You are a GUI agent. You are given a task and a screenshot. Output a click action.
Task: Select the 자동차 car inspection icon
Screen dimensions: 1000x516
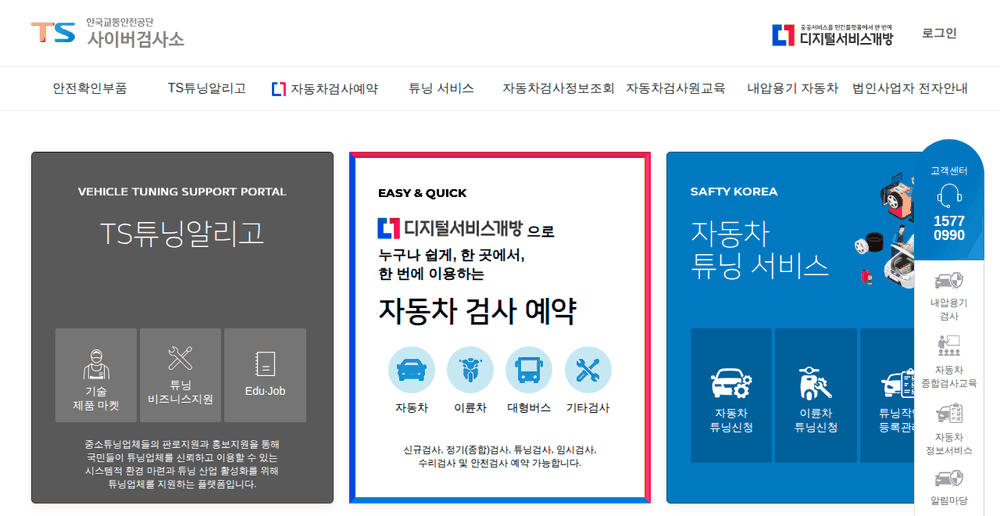click(x=411, y=370)
